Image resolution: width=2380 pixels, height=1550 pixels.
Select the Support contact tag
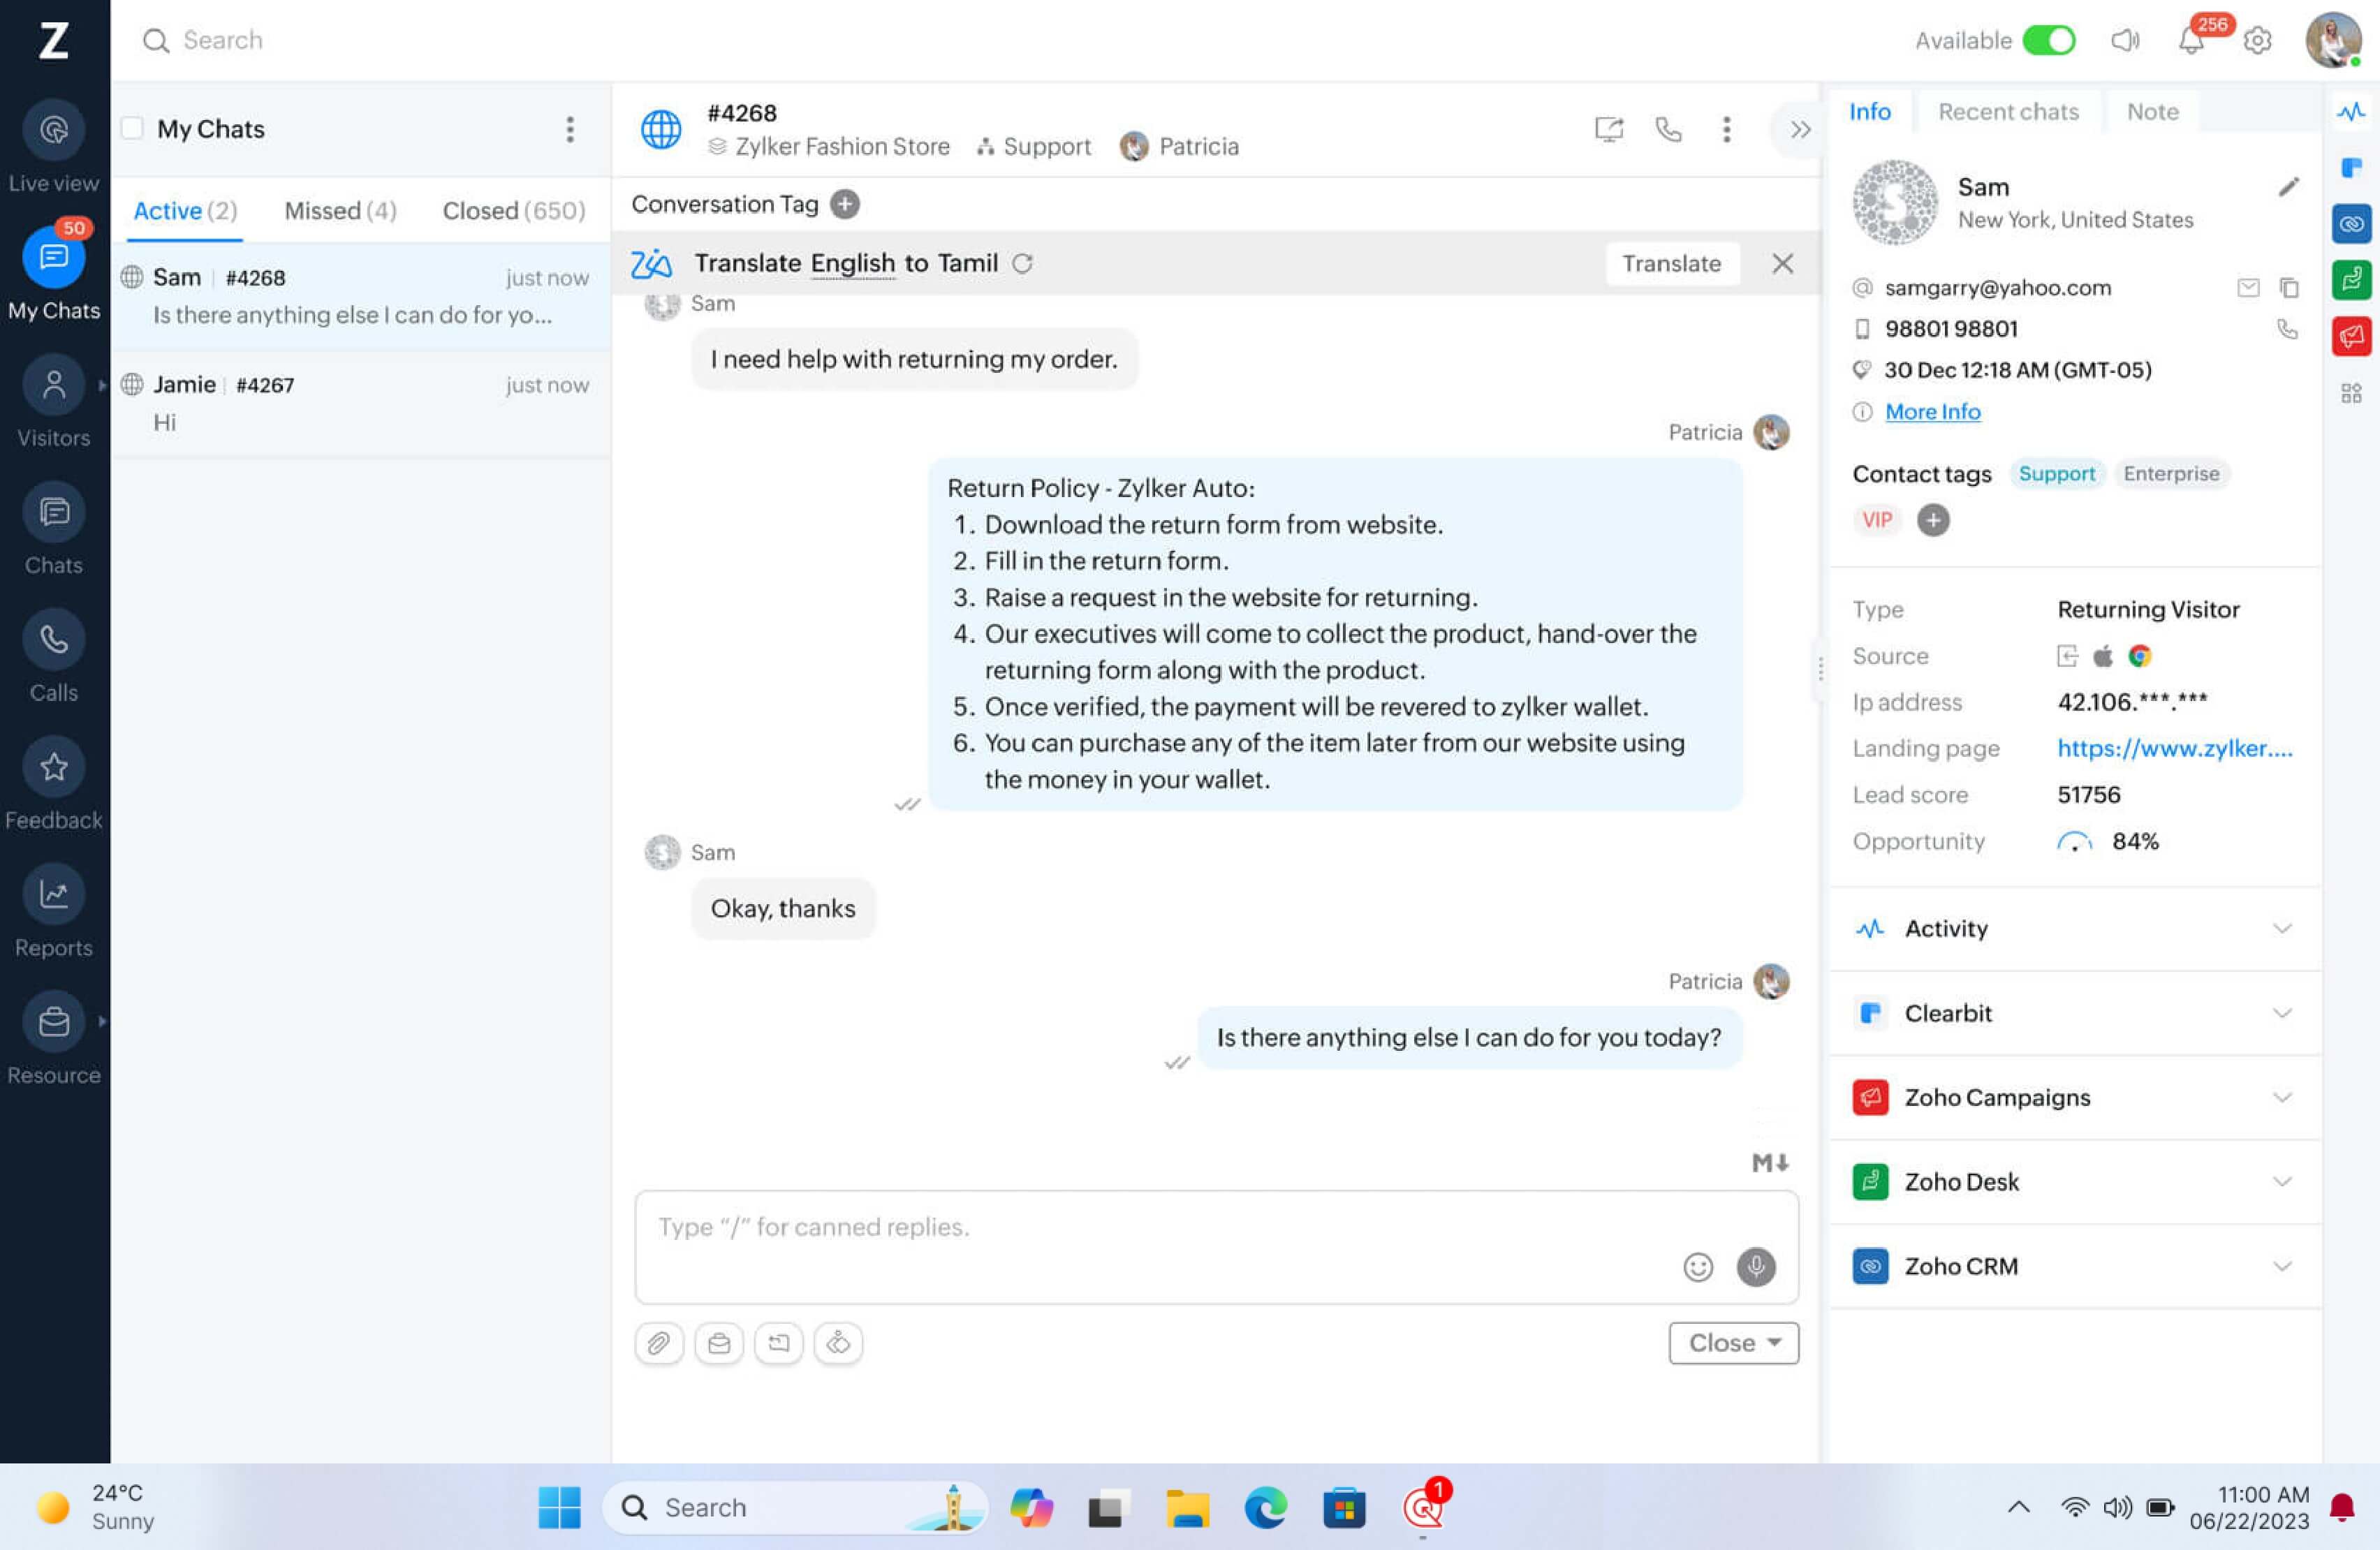coord(2056,473)
